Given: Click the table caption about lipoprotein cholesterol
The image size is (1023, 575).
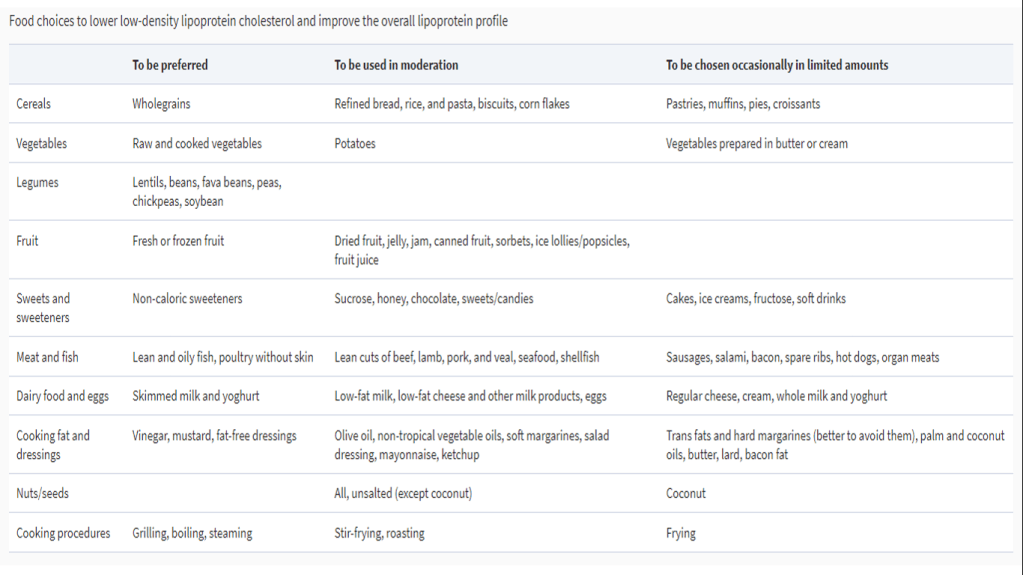Looking at the screenshot, I should 258,21.
